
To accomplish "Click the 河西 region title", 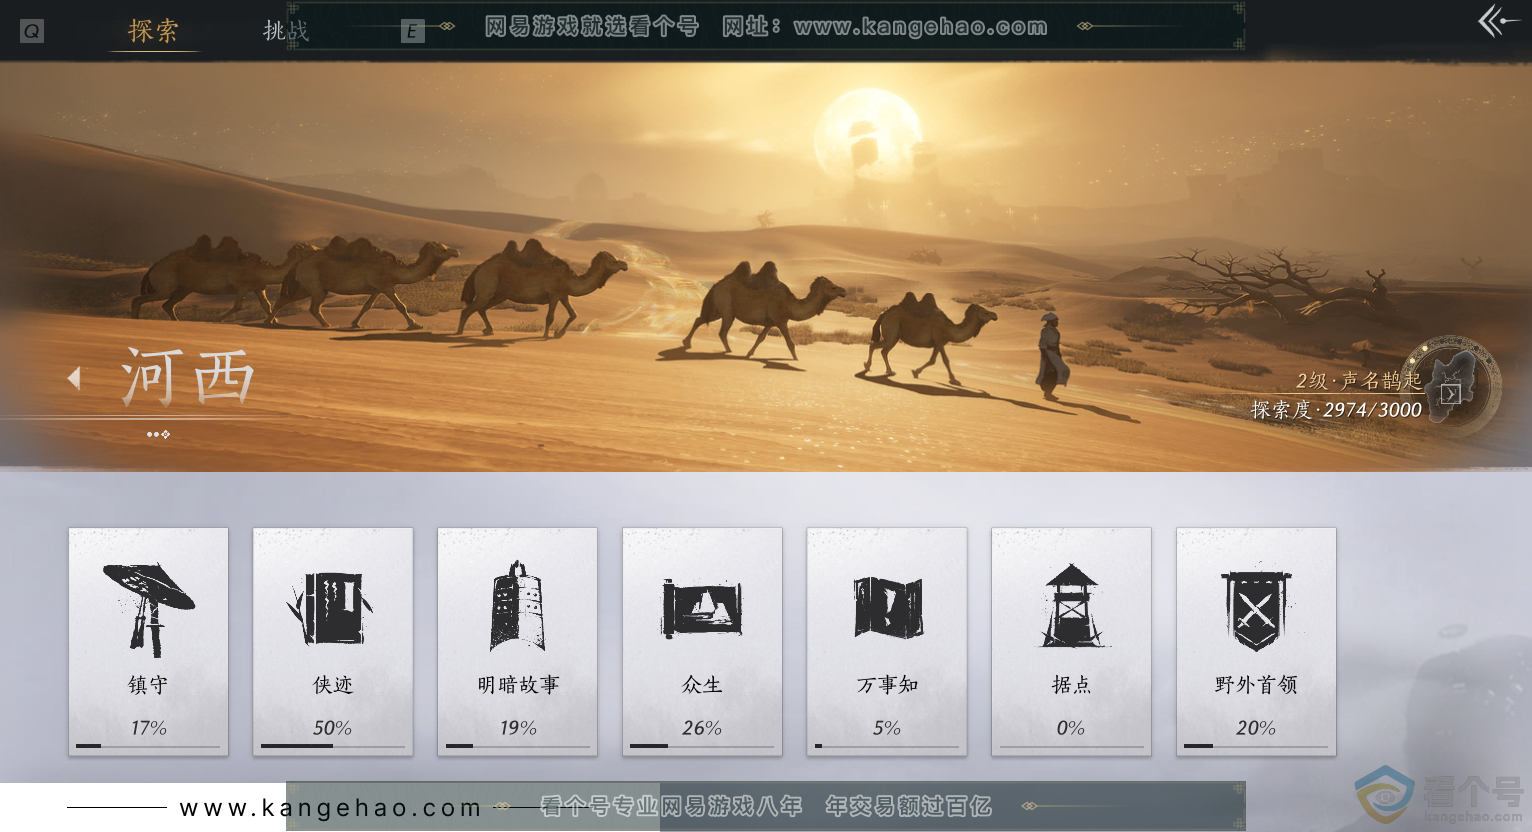I will pos(188,378).
